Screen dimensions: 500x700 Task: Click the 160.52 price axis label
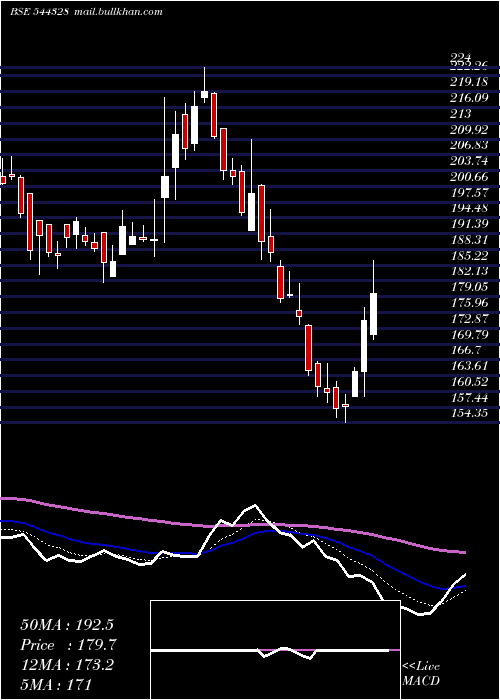coord(469,382)
